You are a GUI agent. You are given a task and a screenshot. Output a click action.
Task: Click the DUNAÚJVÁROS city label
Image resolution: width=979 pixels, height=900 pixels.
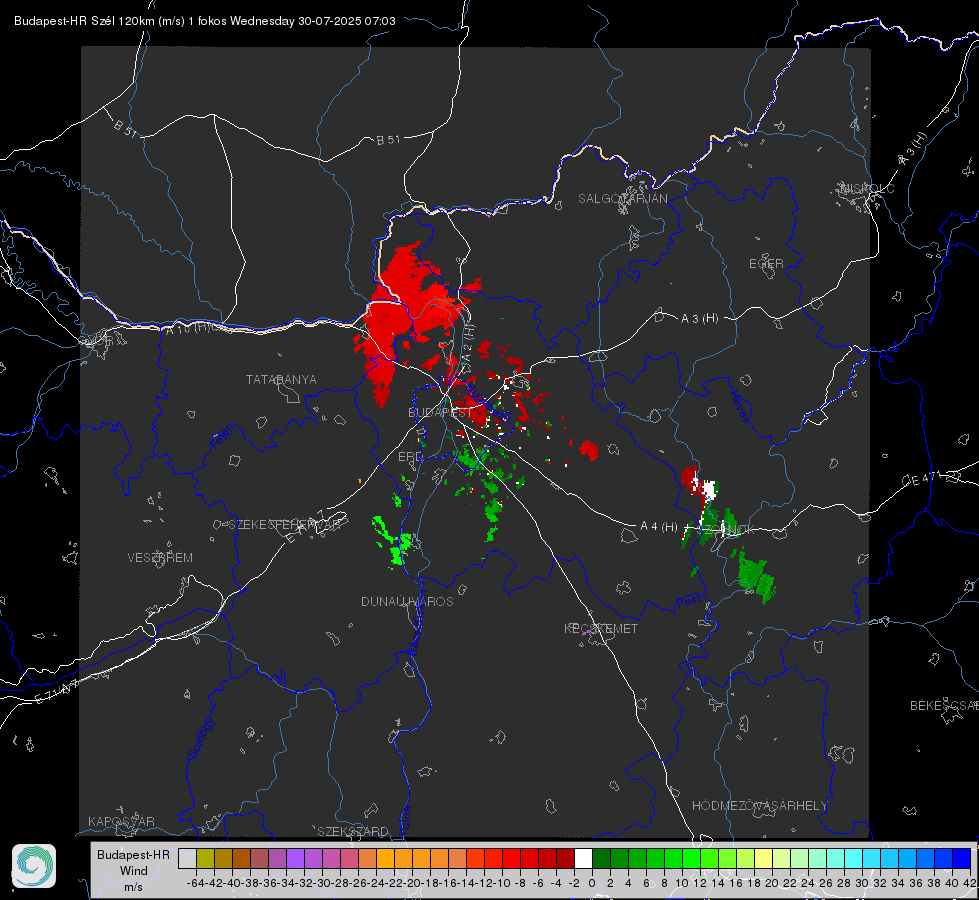pyautogui.click(x=407, y=601)
